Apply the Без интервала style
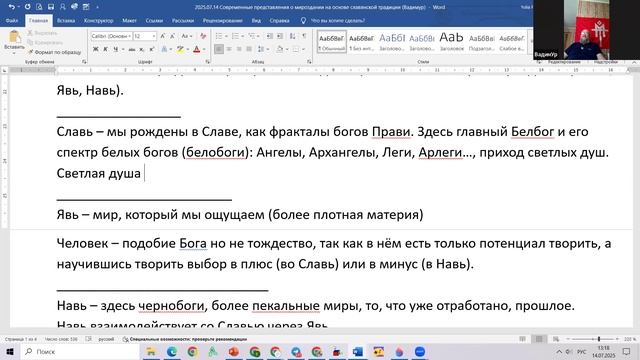 [x=361, y=42]
